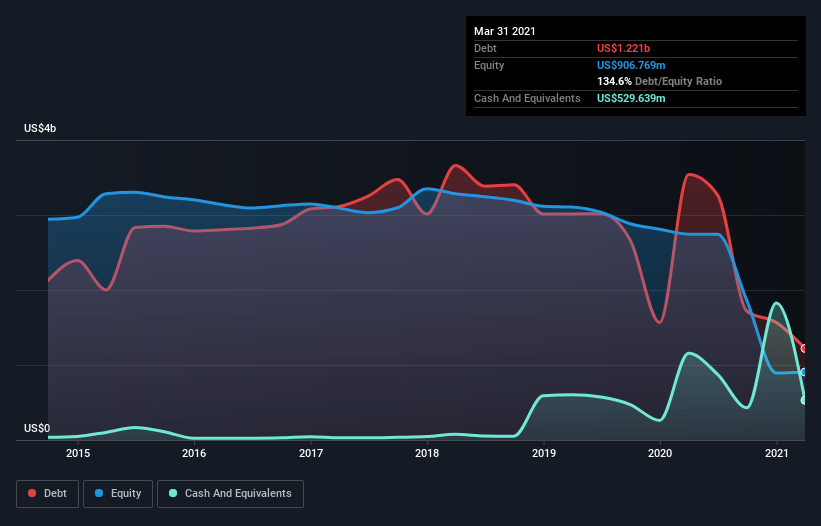Click the US$529.639m cash value
This screenshot has width=821, height=526.
pyautogui.click(x=631, y=98)
